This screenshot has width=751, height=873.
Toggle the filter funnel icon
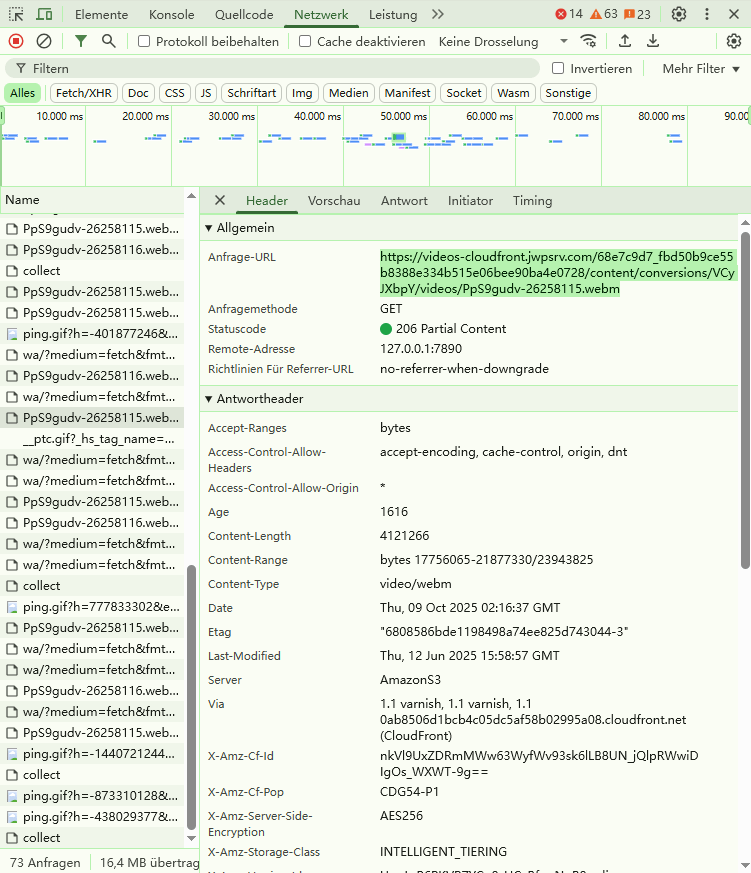[x=81, y=41]
